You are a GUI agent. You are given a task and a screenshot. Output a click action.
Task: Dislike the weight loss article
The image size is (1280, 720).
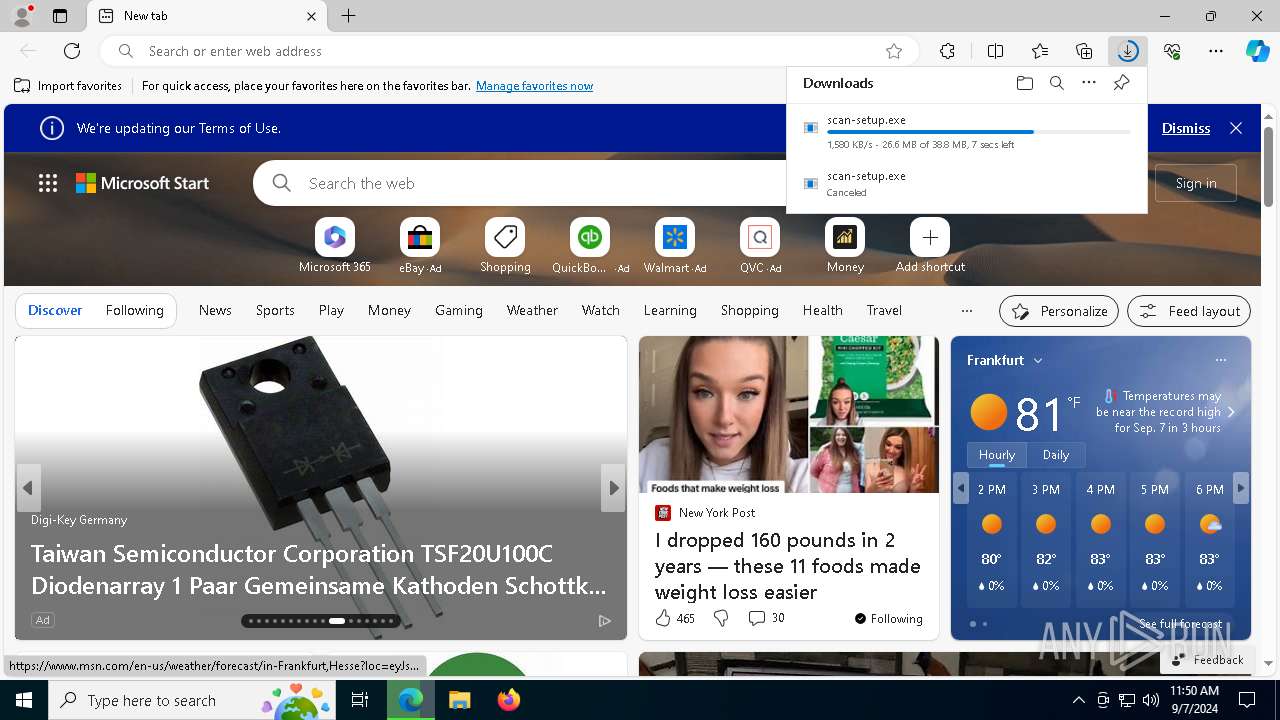coord(721,619)
